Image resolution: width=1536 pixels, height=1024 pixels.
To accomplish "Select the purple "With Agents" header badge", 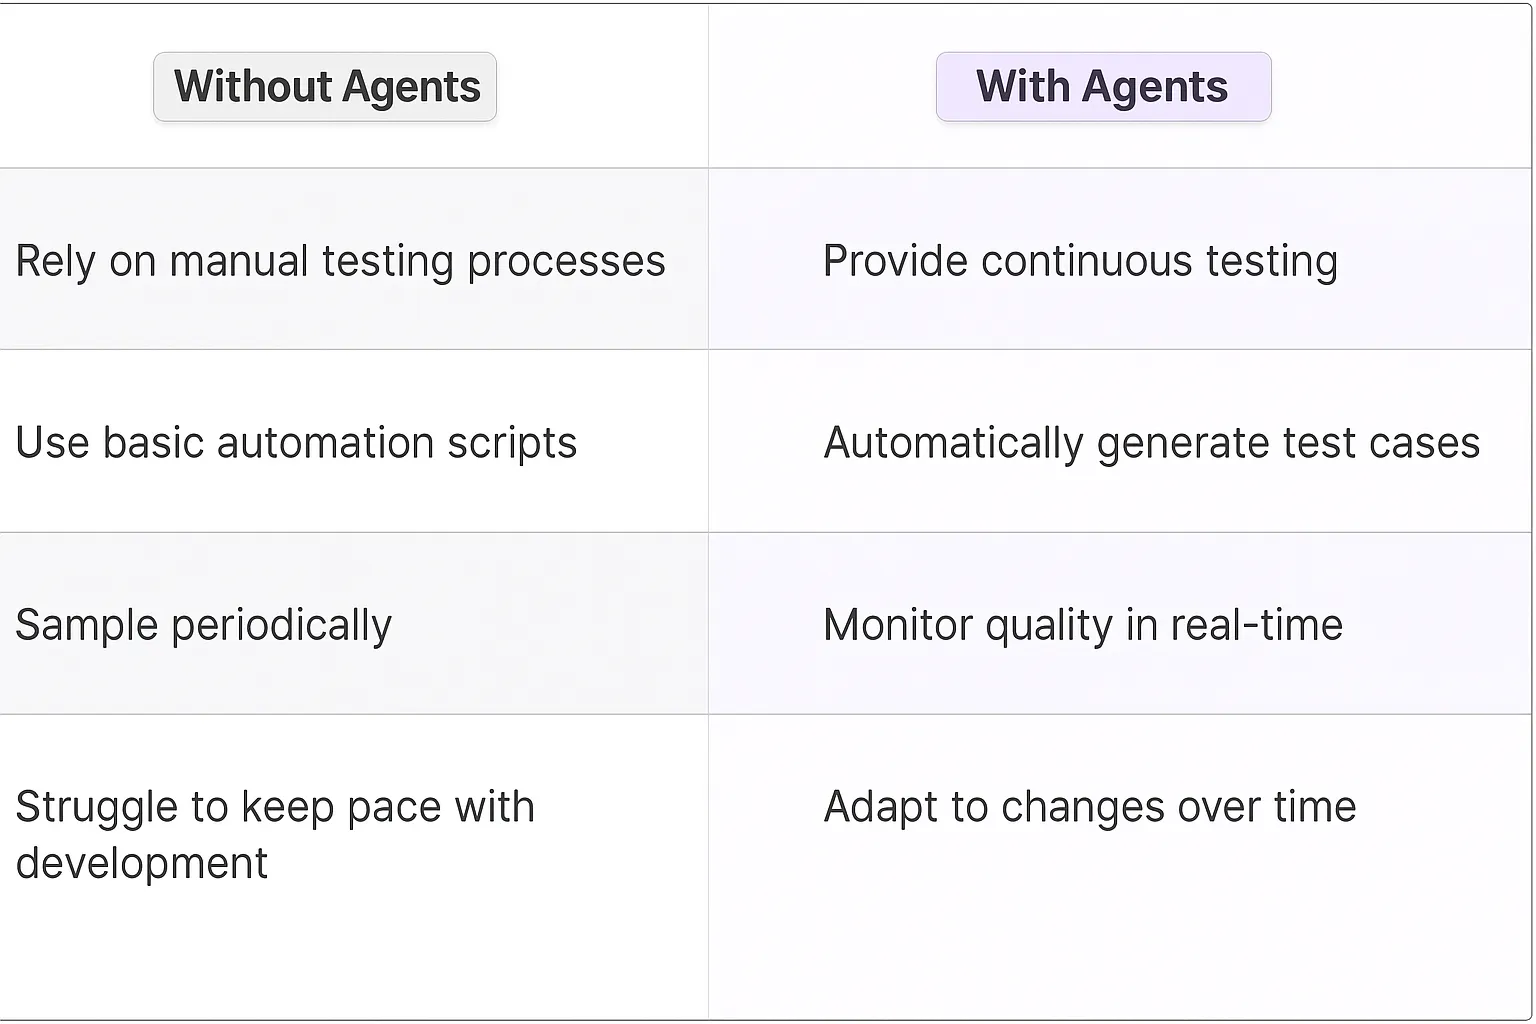I will coord(1103,87).
